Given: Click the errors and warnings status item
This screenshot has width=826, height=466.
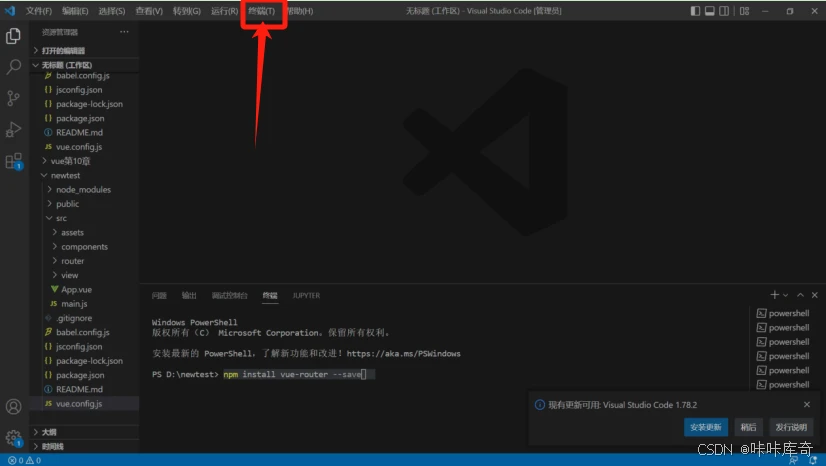Looking at the screenshot, I should point(25,460).
